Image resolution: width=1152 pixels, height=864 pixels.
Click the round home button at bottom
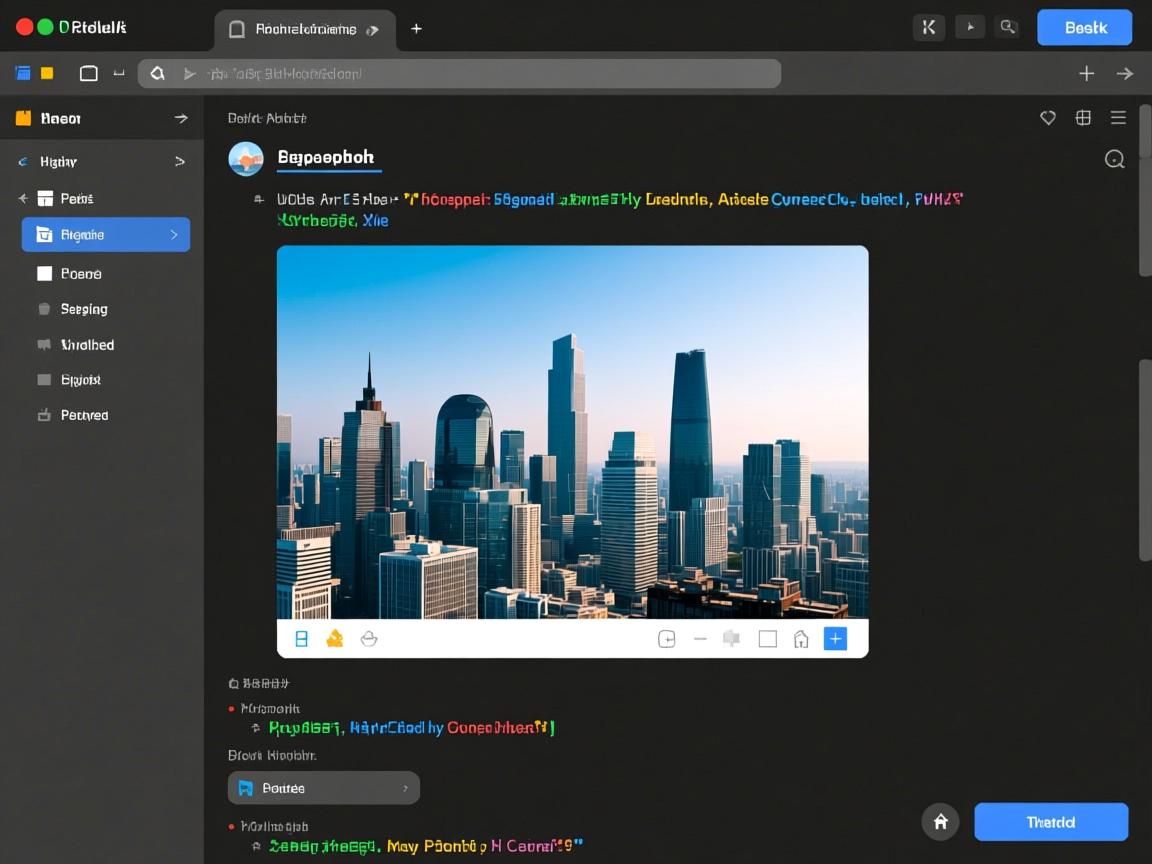[940, 822]
